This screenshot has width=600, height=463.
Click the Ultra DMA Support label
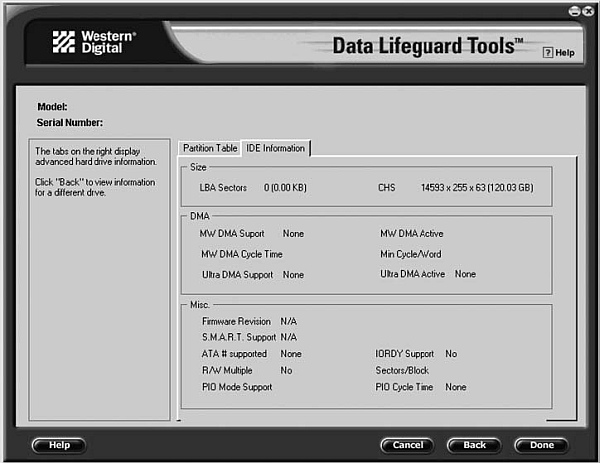pyautogui.click(x=238, y=275)
